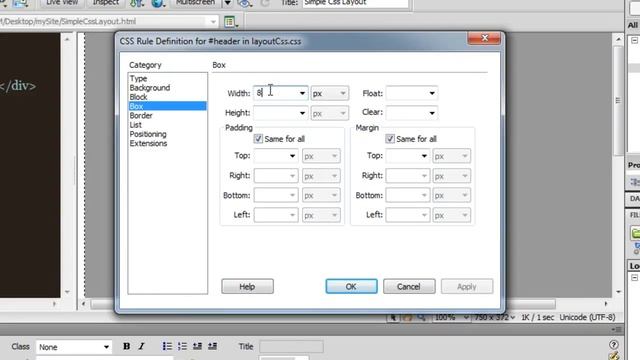Open the Margin Top value dropdown
This screenshot has height=360, width=640.
tap(424, 156)
